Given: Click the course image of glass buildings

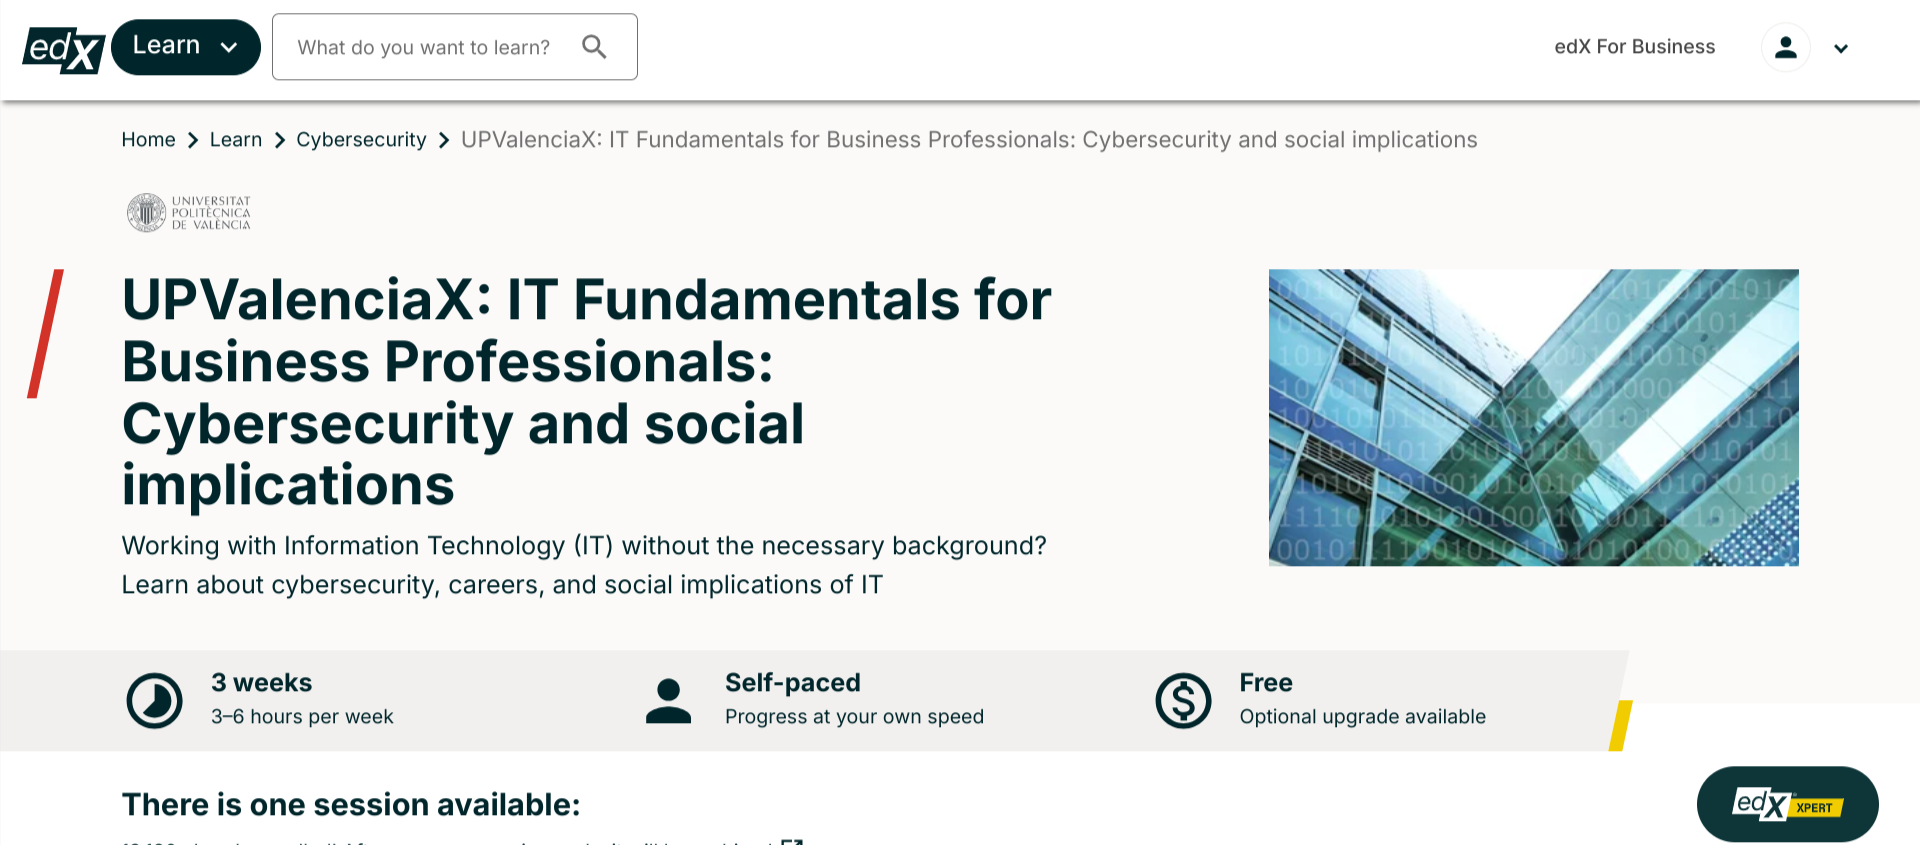Looking at the screenshot, I should coord(1534,417).
